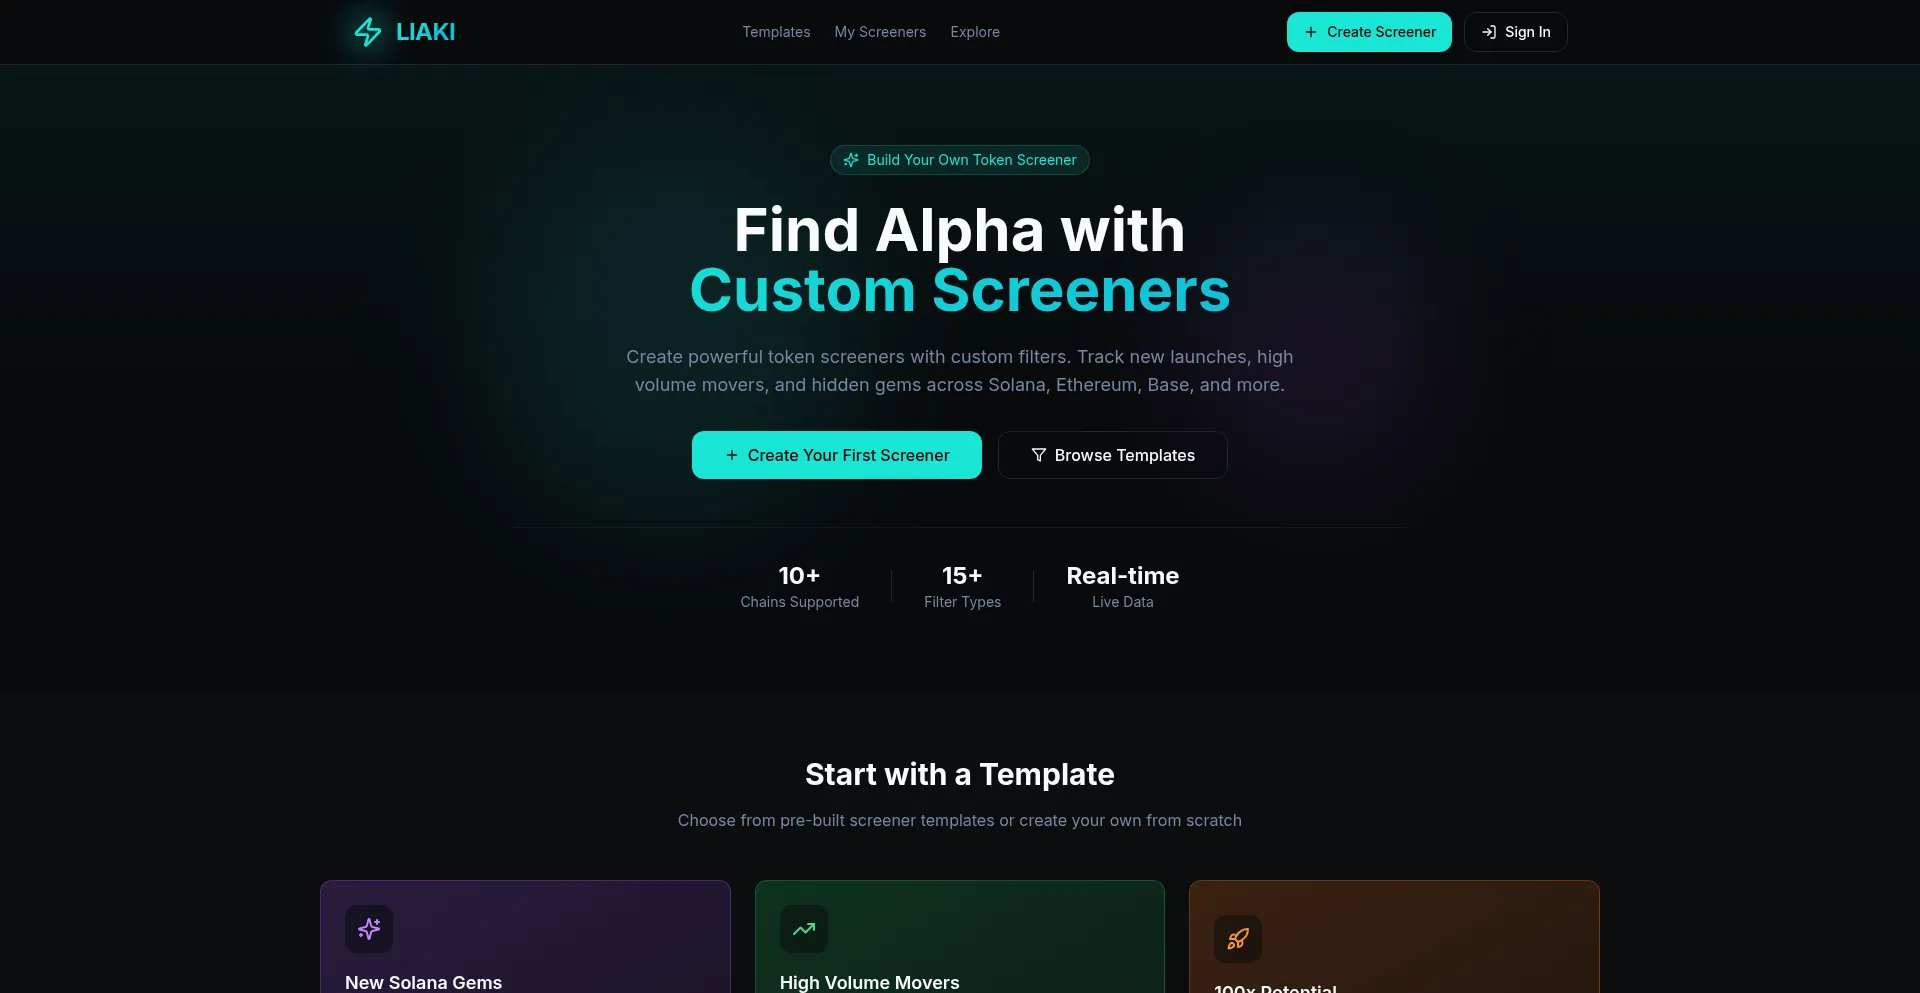Screen dimensions: 1920x993
Task: Click the sparkle icon in the Token Screener badge
Action: [x=851, y=160]
